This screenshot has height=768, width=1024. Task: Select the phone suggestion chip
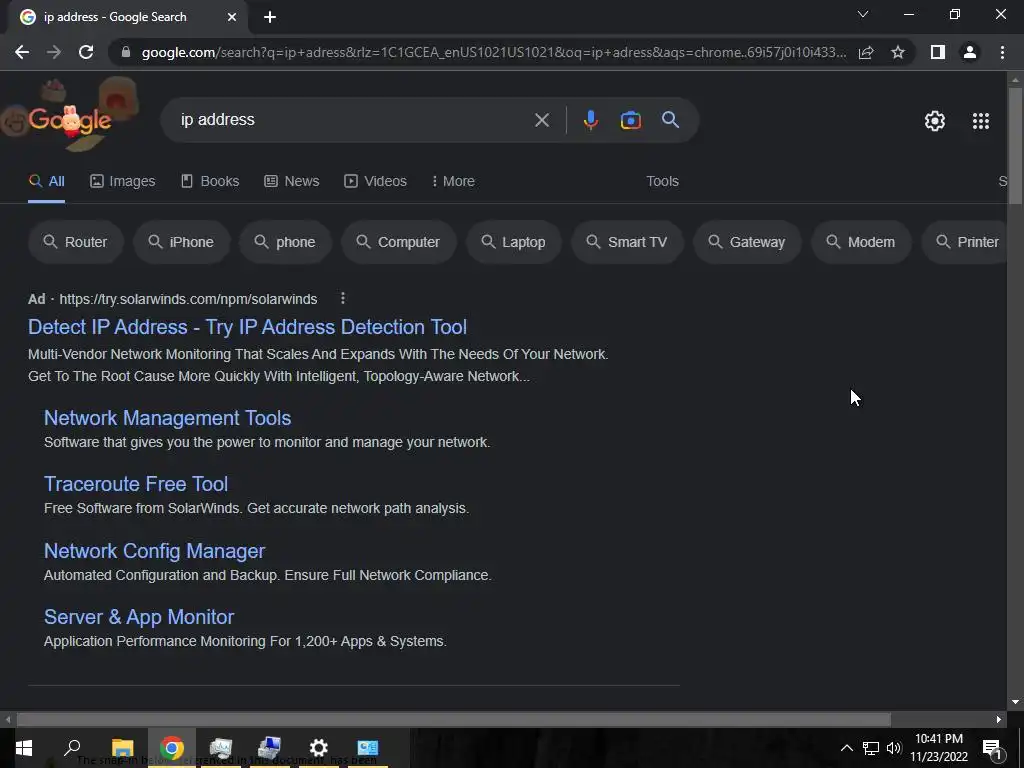coord(285,242)
